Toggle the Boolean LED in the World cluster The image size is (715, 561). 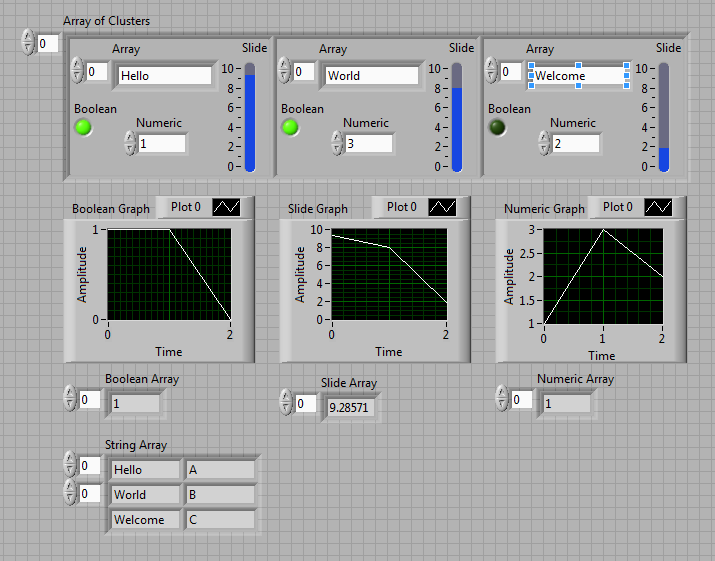tap(290, 127)
